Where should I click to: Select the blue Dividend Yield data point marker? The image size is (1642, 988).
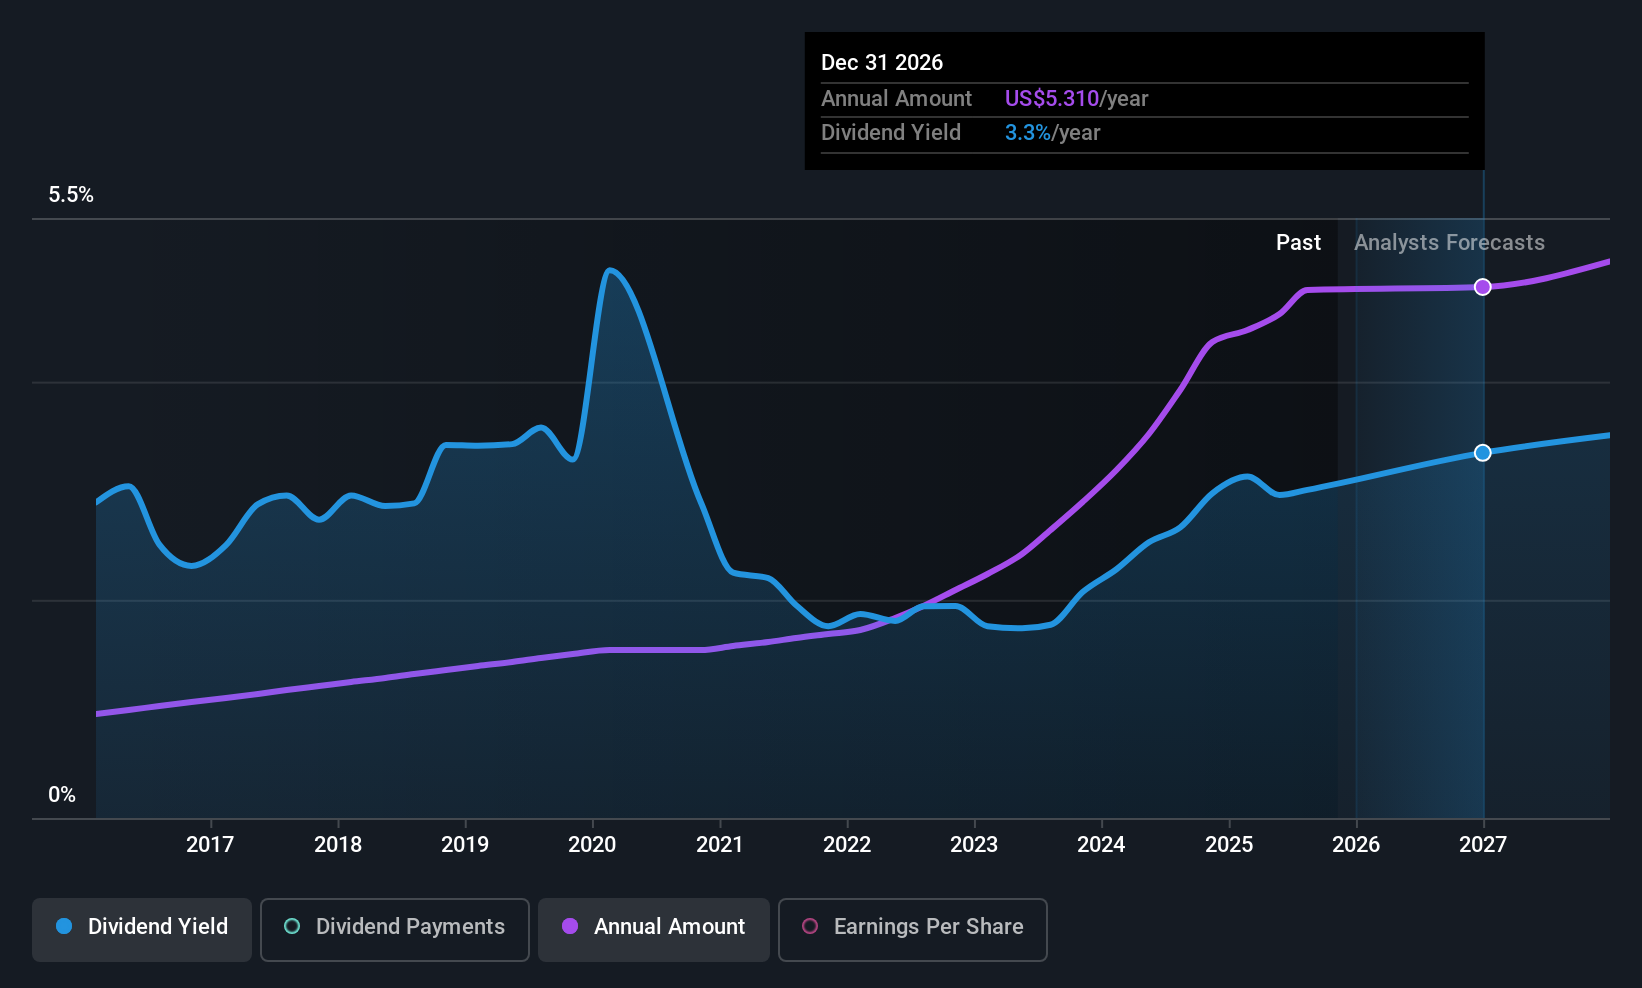coord(1483,453)
